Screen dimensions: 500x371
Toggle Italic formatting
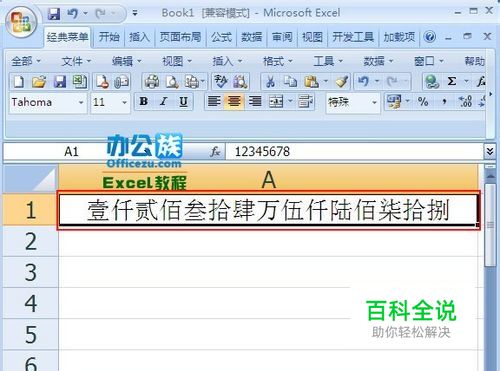(163, 102)
